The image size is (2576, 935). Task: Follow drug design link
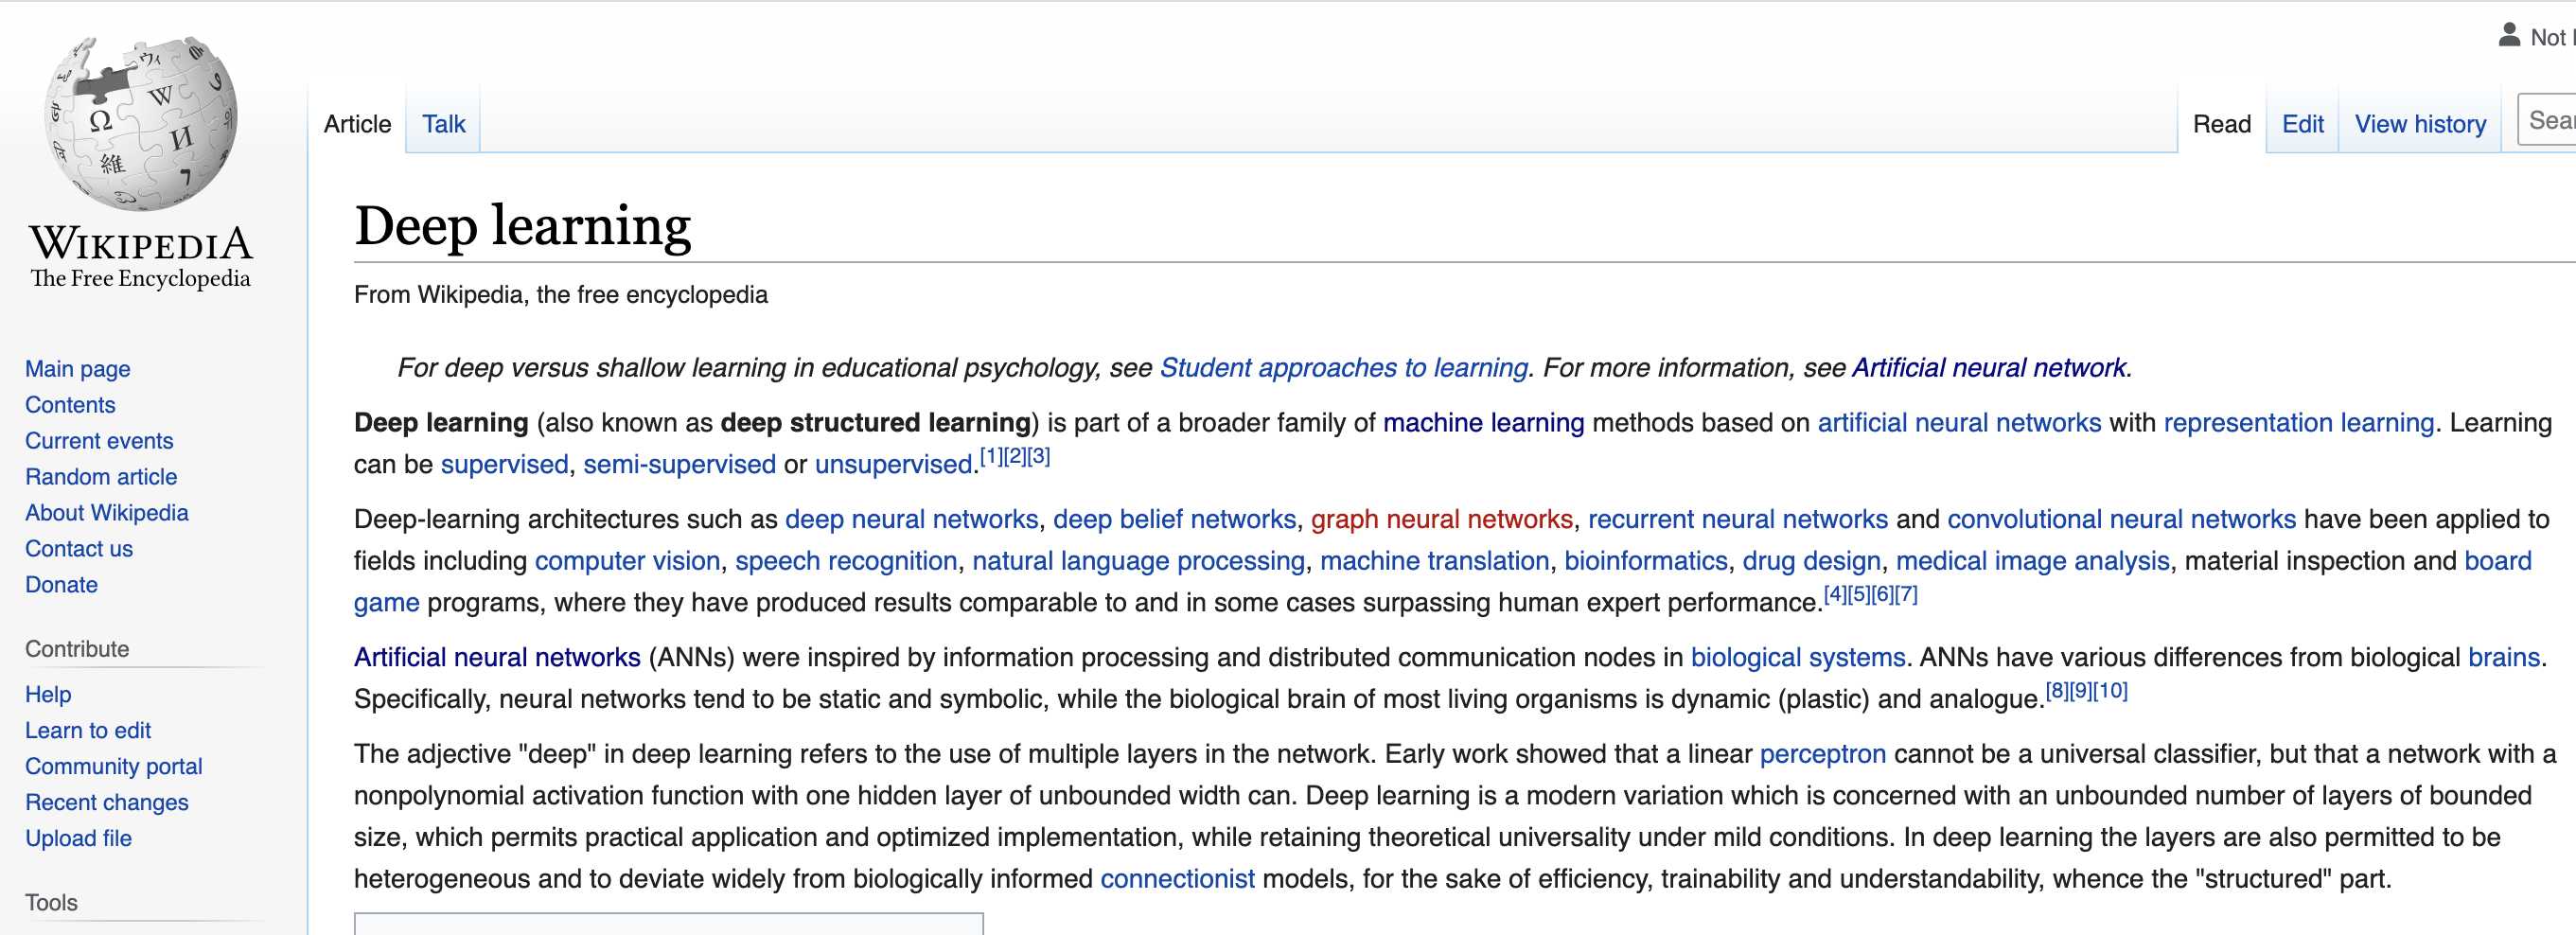click(1812, 561)
